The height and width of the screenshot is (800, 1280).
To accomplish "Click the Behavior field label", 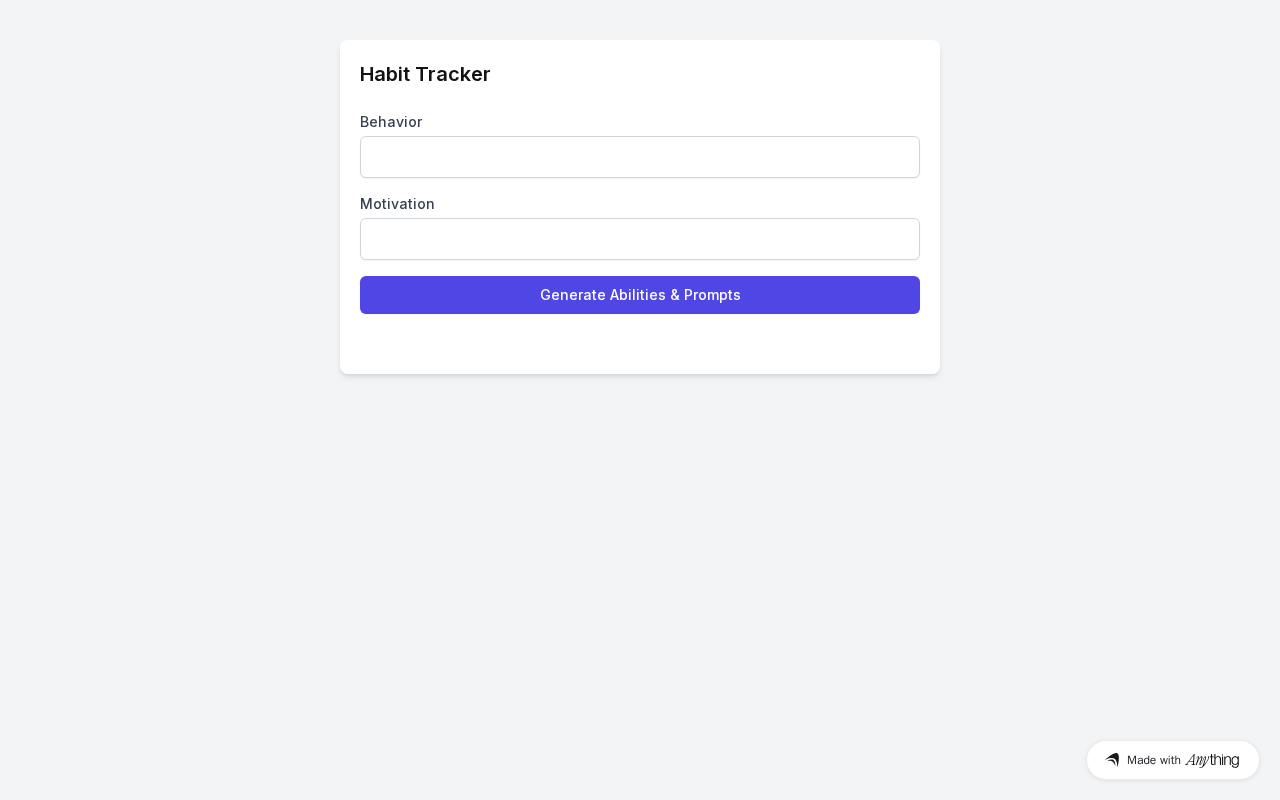I will point(391,122).
